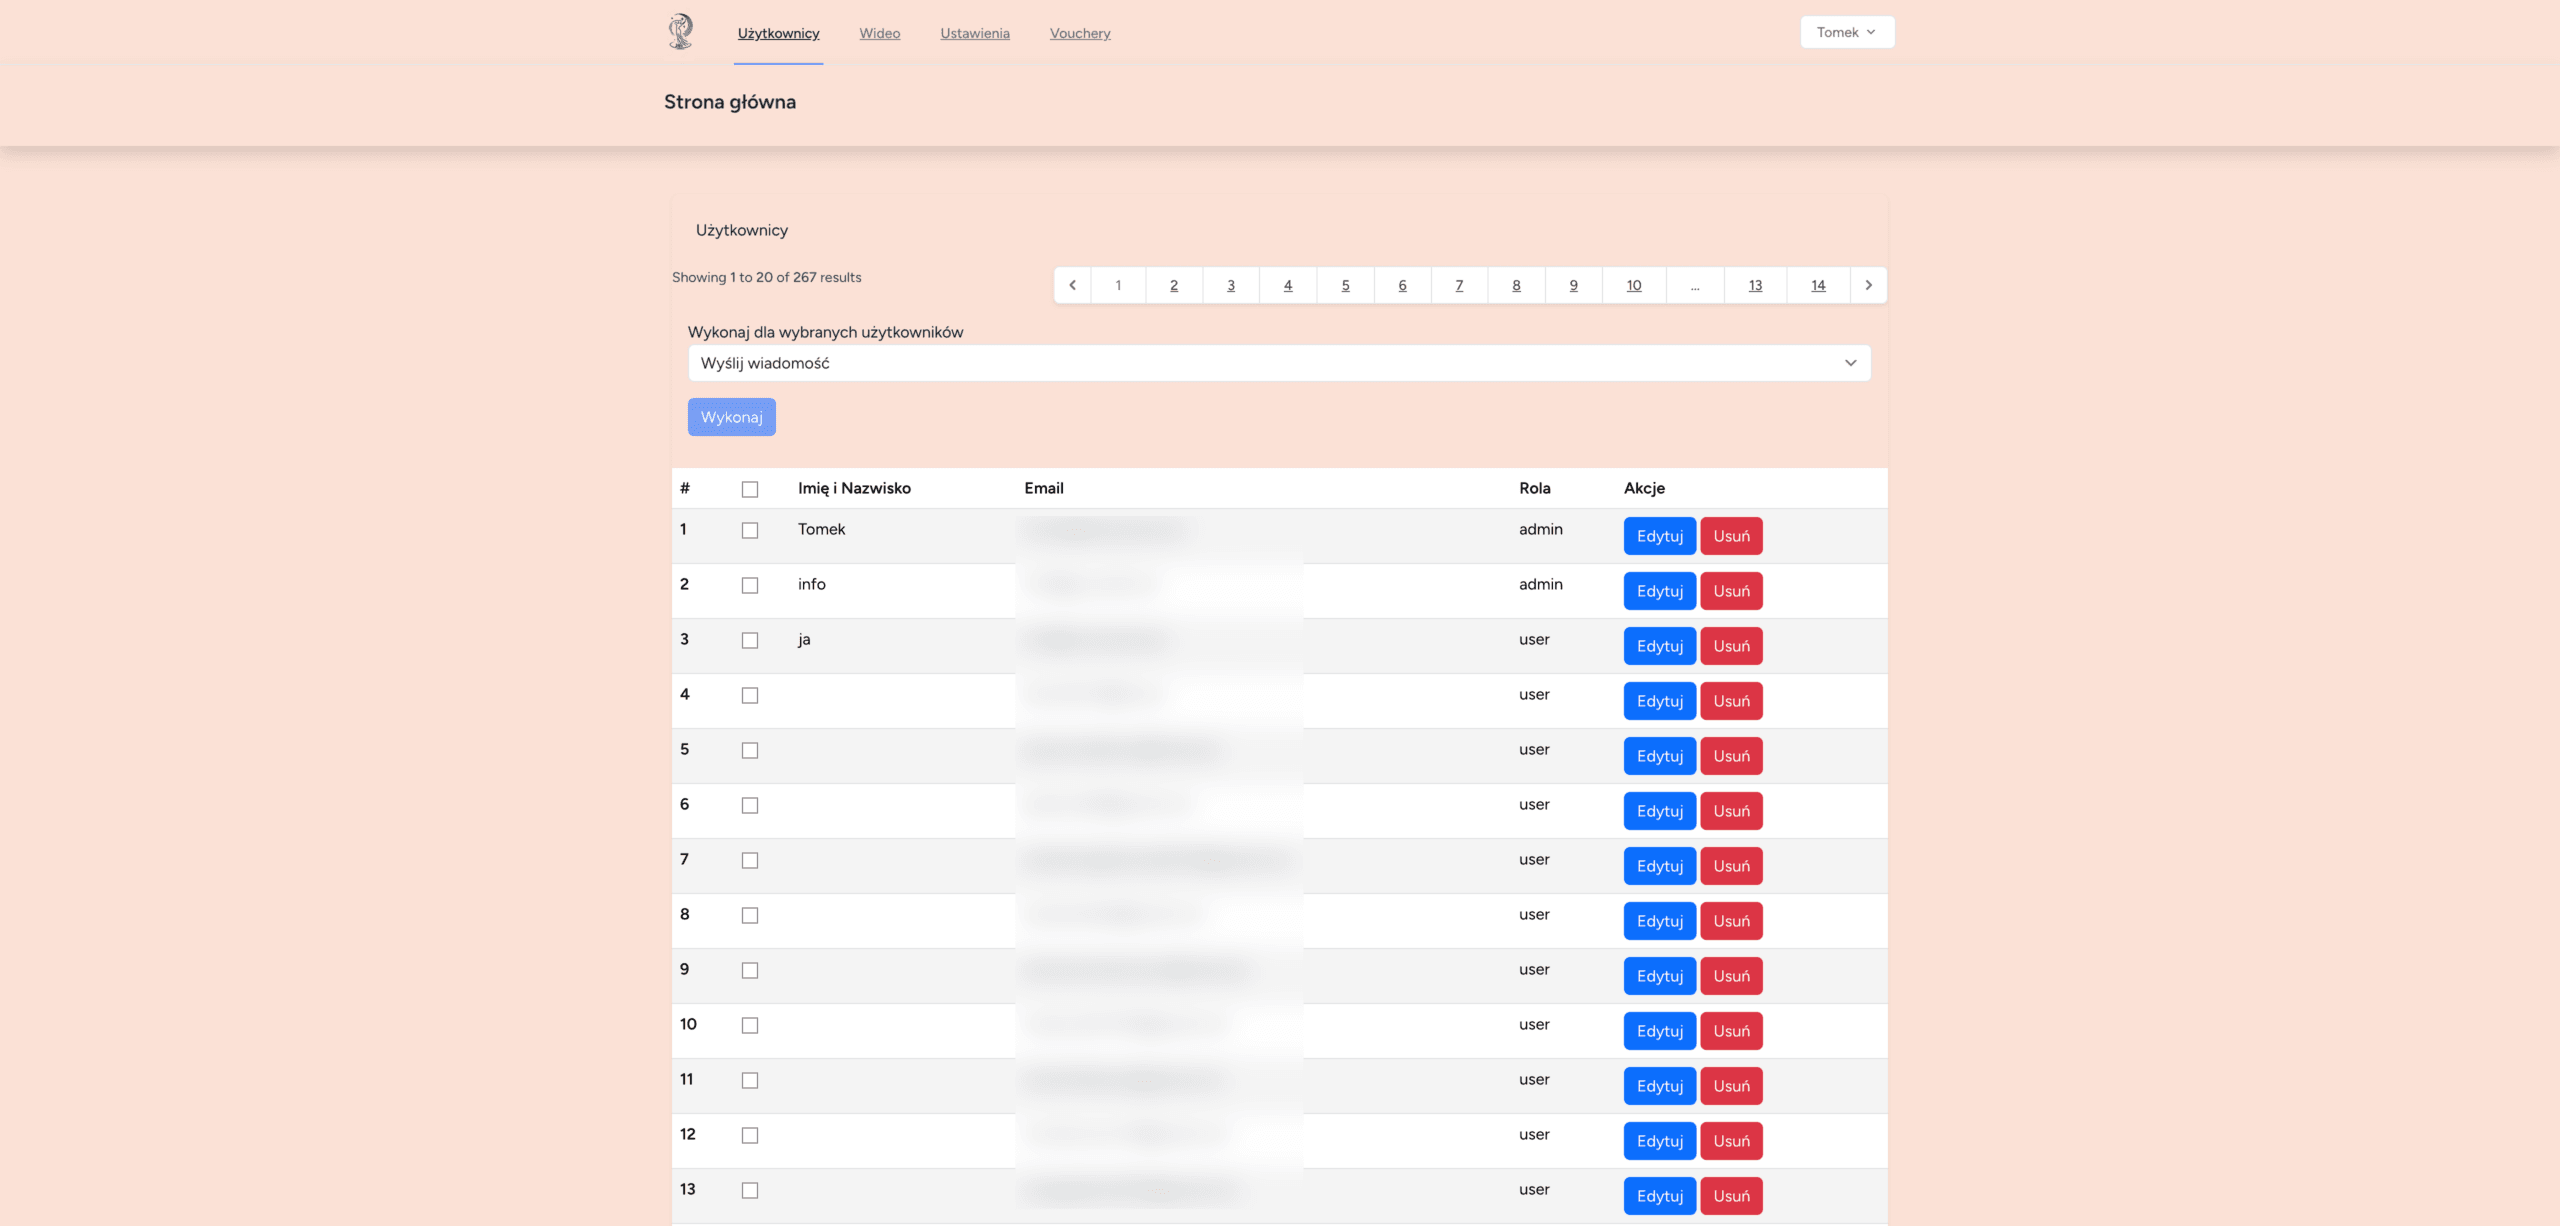Image resolution: width=2560 pixels, height=1226 pixels.
Task: Go to next page arrow
Action: tap(1868, 285)
